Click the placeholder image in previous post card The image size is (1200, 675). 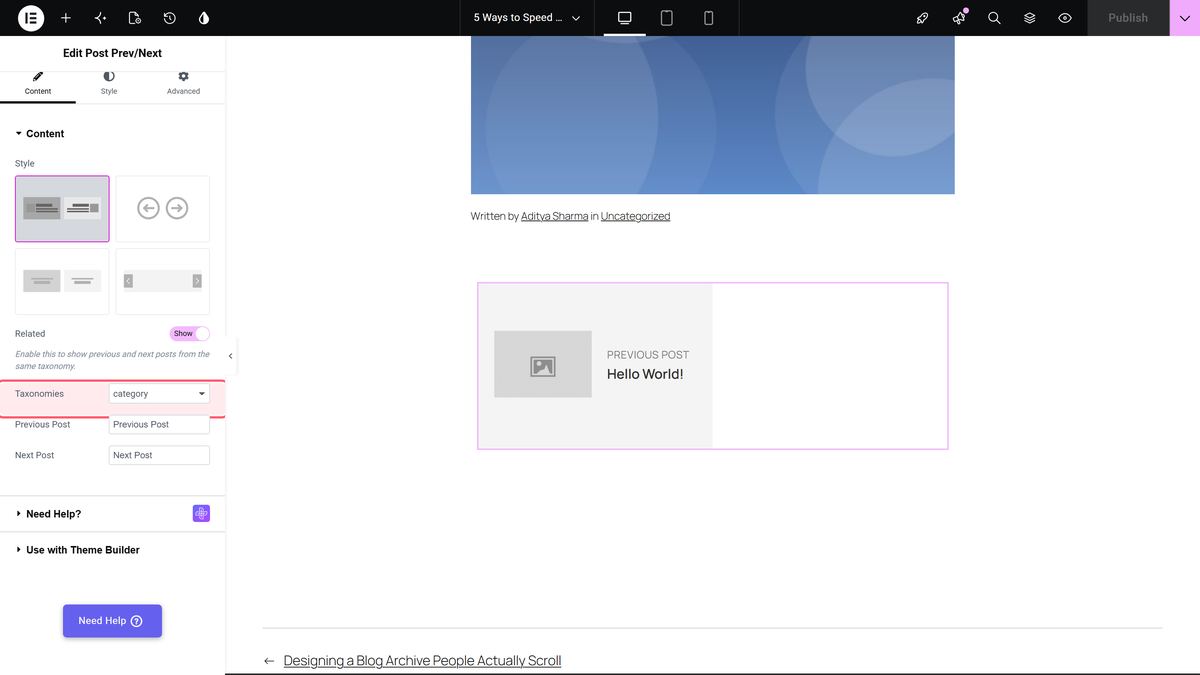543,364
